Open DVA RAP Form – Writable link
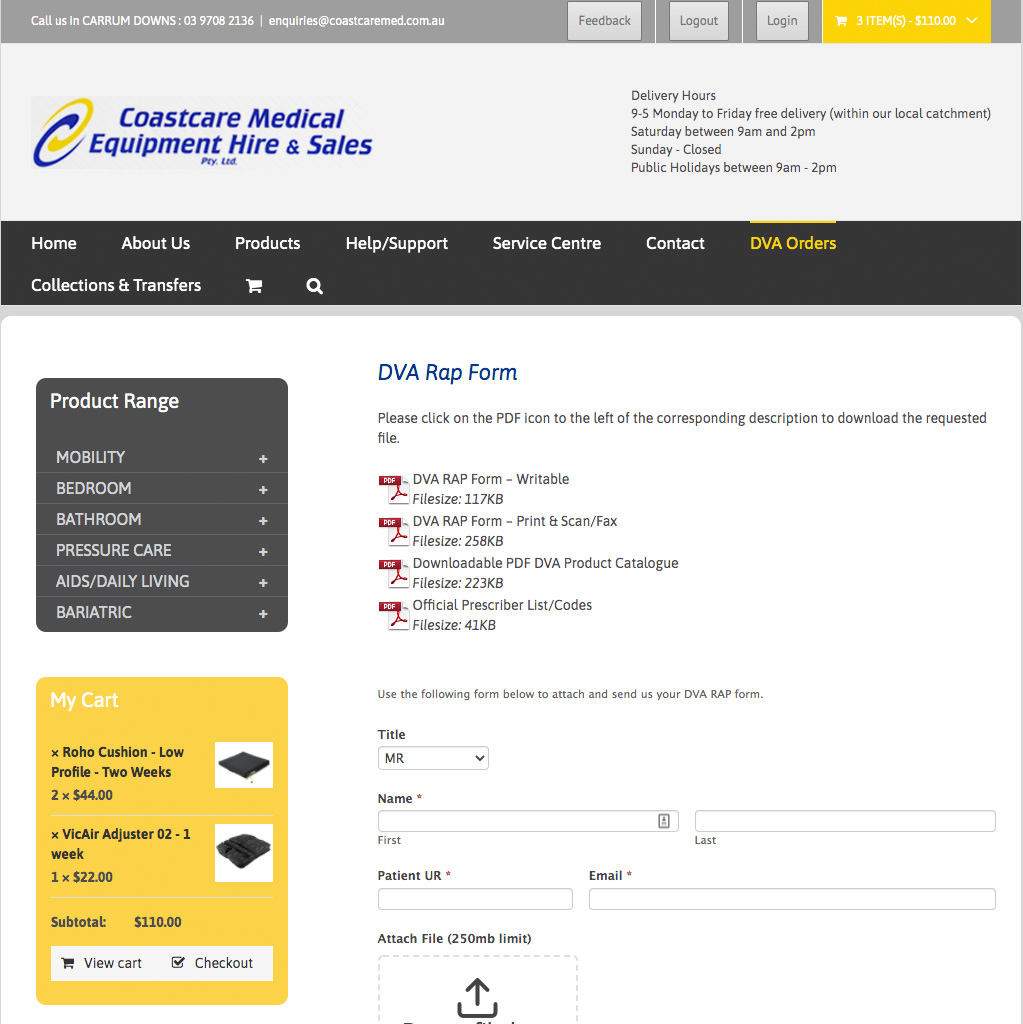Image resolution: width=1023 pixels, height=1024 pixels. (491, 479)
